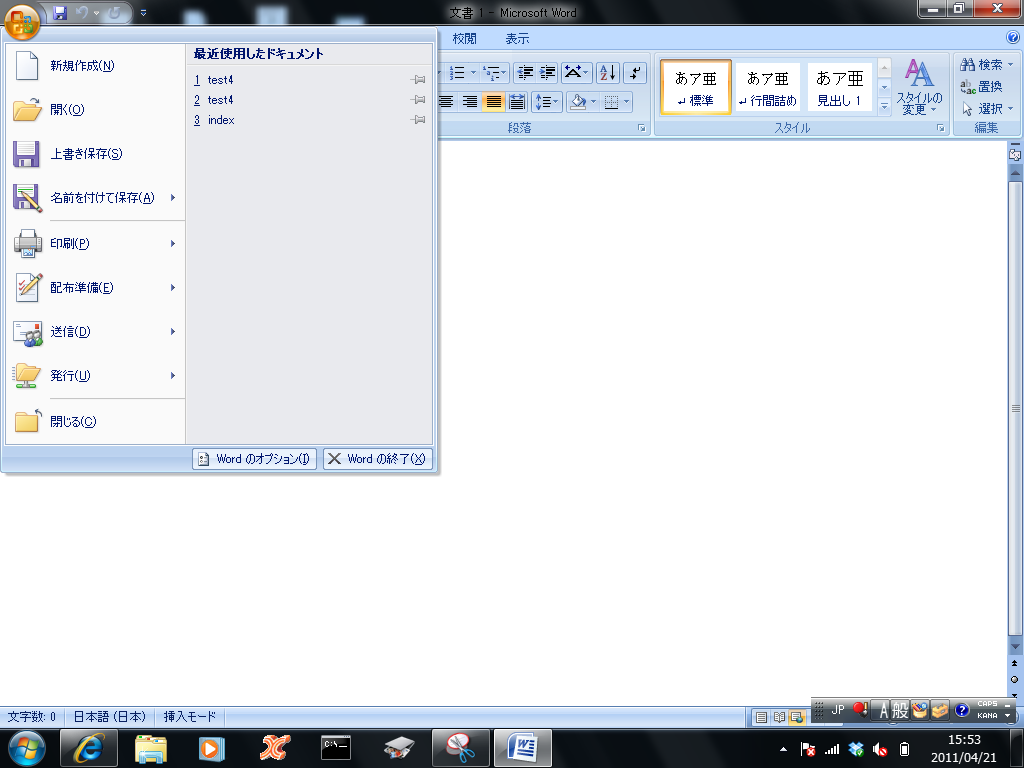The height and width of the screenshot is (768, 1024).
Task: Expand submenu arrow beside 発行(U)
Action: (x=173, y=376)
